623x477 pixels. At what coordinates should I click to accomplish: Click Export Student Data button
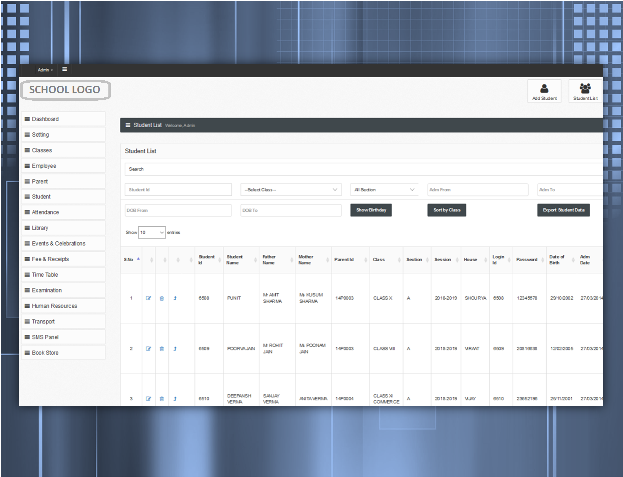point(563,210)
